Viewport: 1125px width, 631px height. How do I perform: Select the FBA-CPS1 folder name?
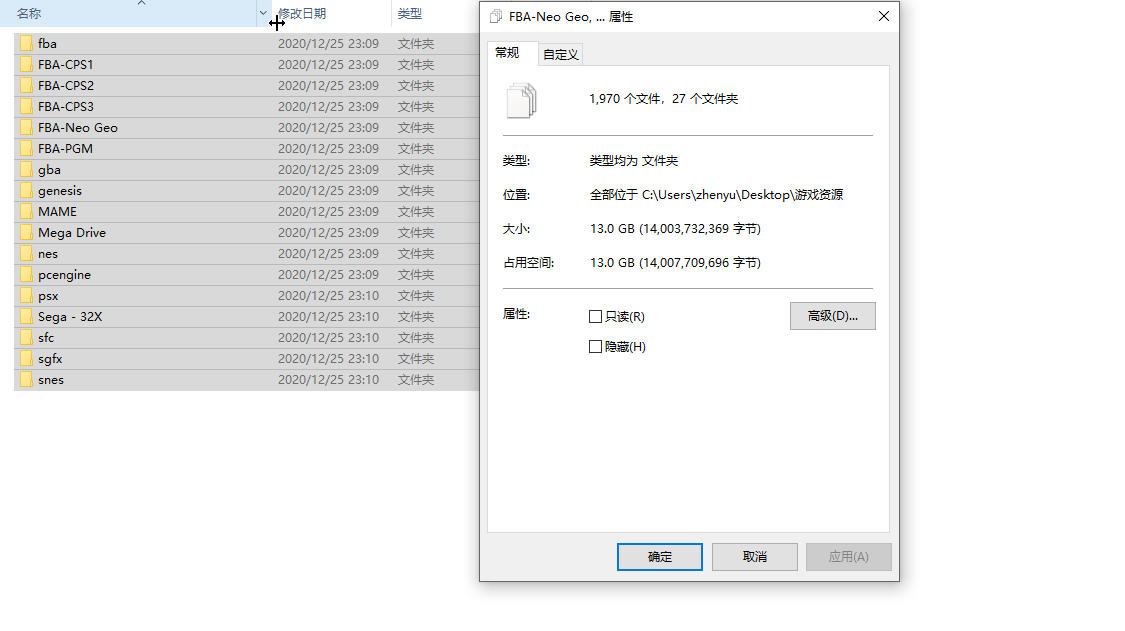pos(66,65)
